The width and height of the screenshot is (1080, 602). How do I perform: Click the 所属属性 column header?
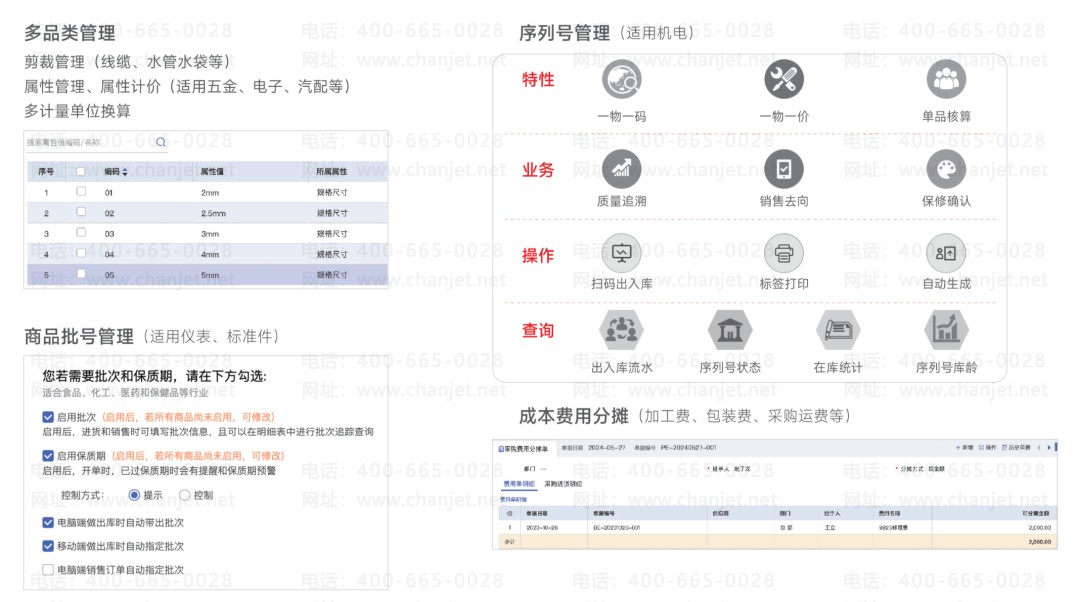[x=332, y=172]
